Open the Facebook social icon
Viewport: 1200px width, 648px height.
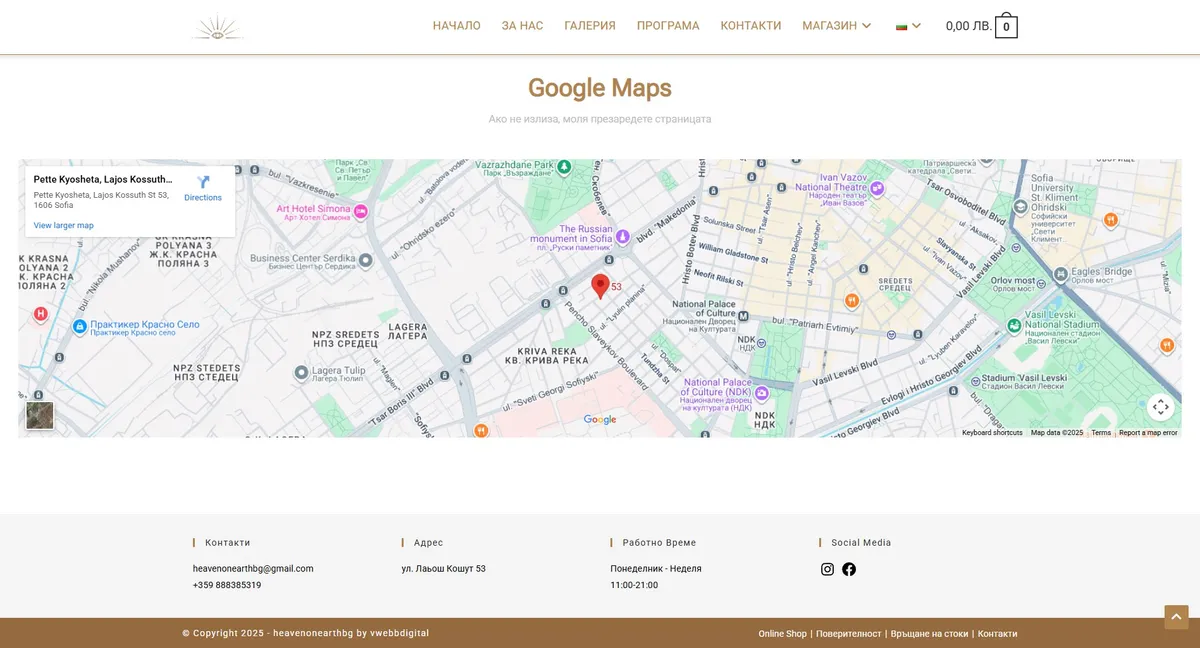point(849,569)
